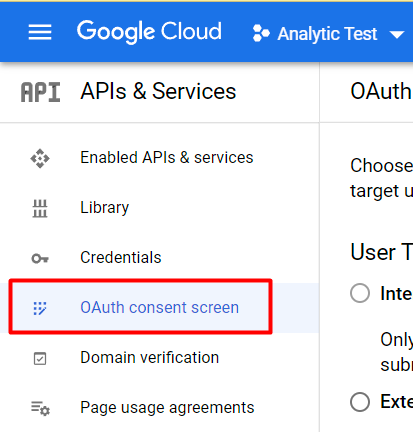Screen dimensions: 413x432
Task: Click the API logo icon
Action: coord(40,92)
